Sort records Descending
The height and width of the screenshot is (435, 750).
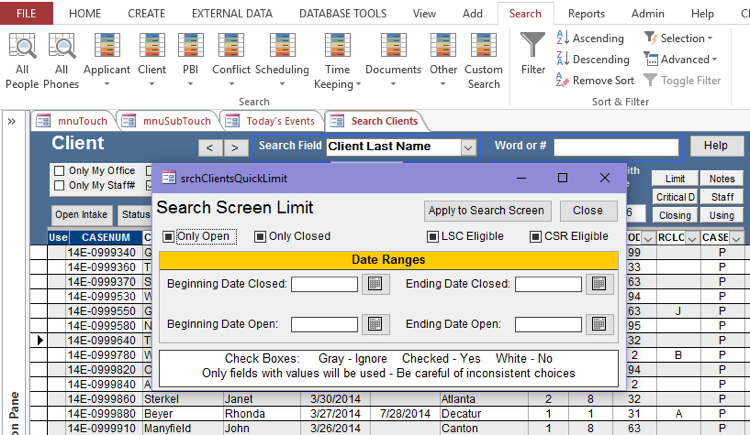(593, 59)
